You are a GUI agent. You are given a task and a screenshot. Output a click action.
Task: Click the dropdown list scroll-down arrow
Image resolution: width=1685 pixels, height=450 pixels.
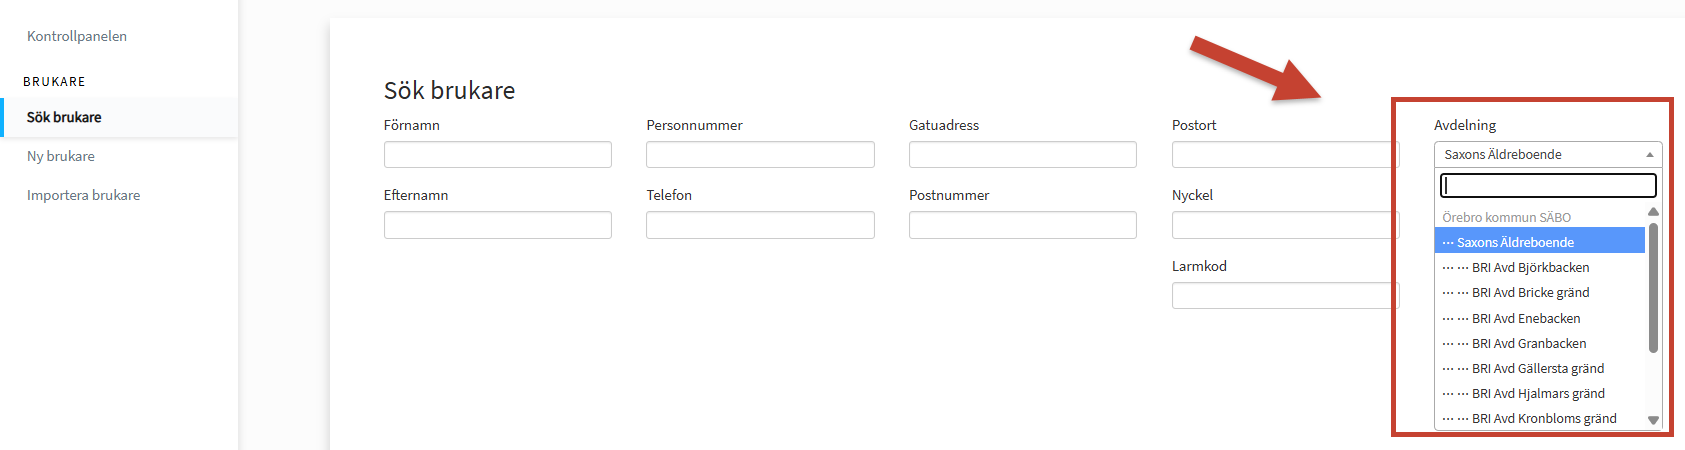point(1653,421)
